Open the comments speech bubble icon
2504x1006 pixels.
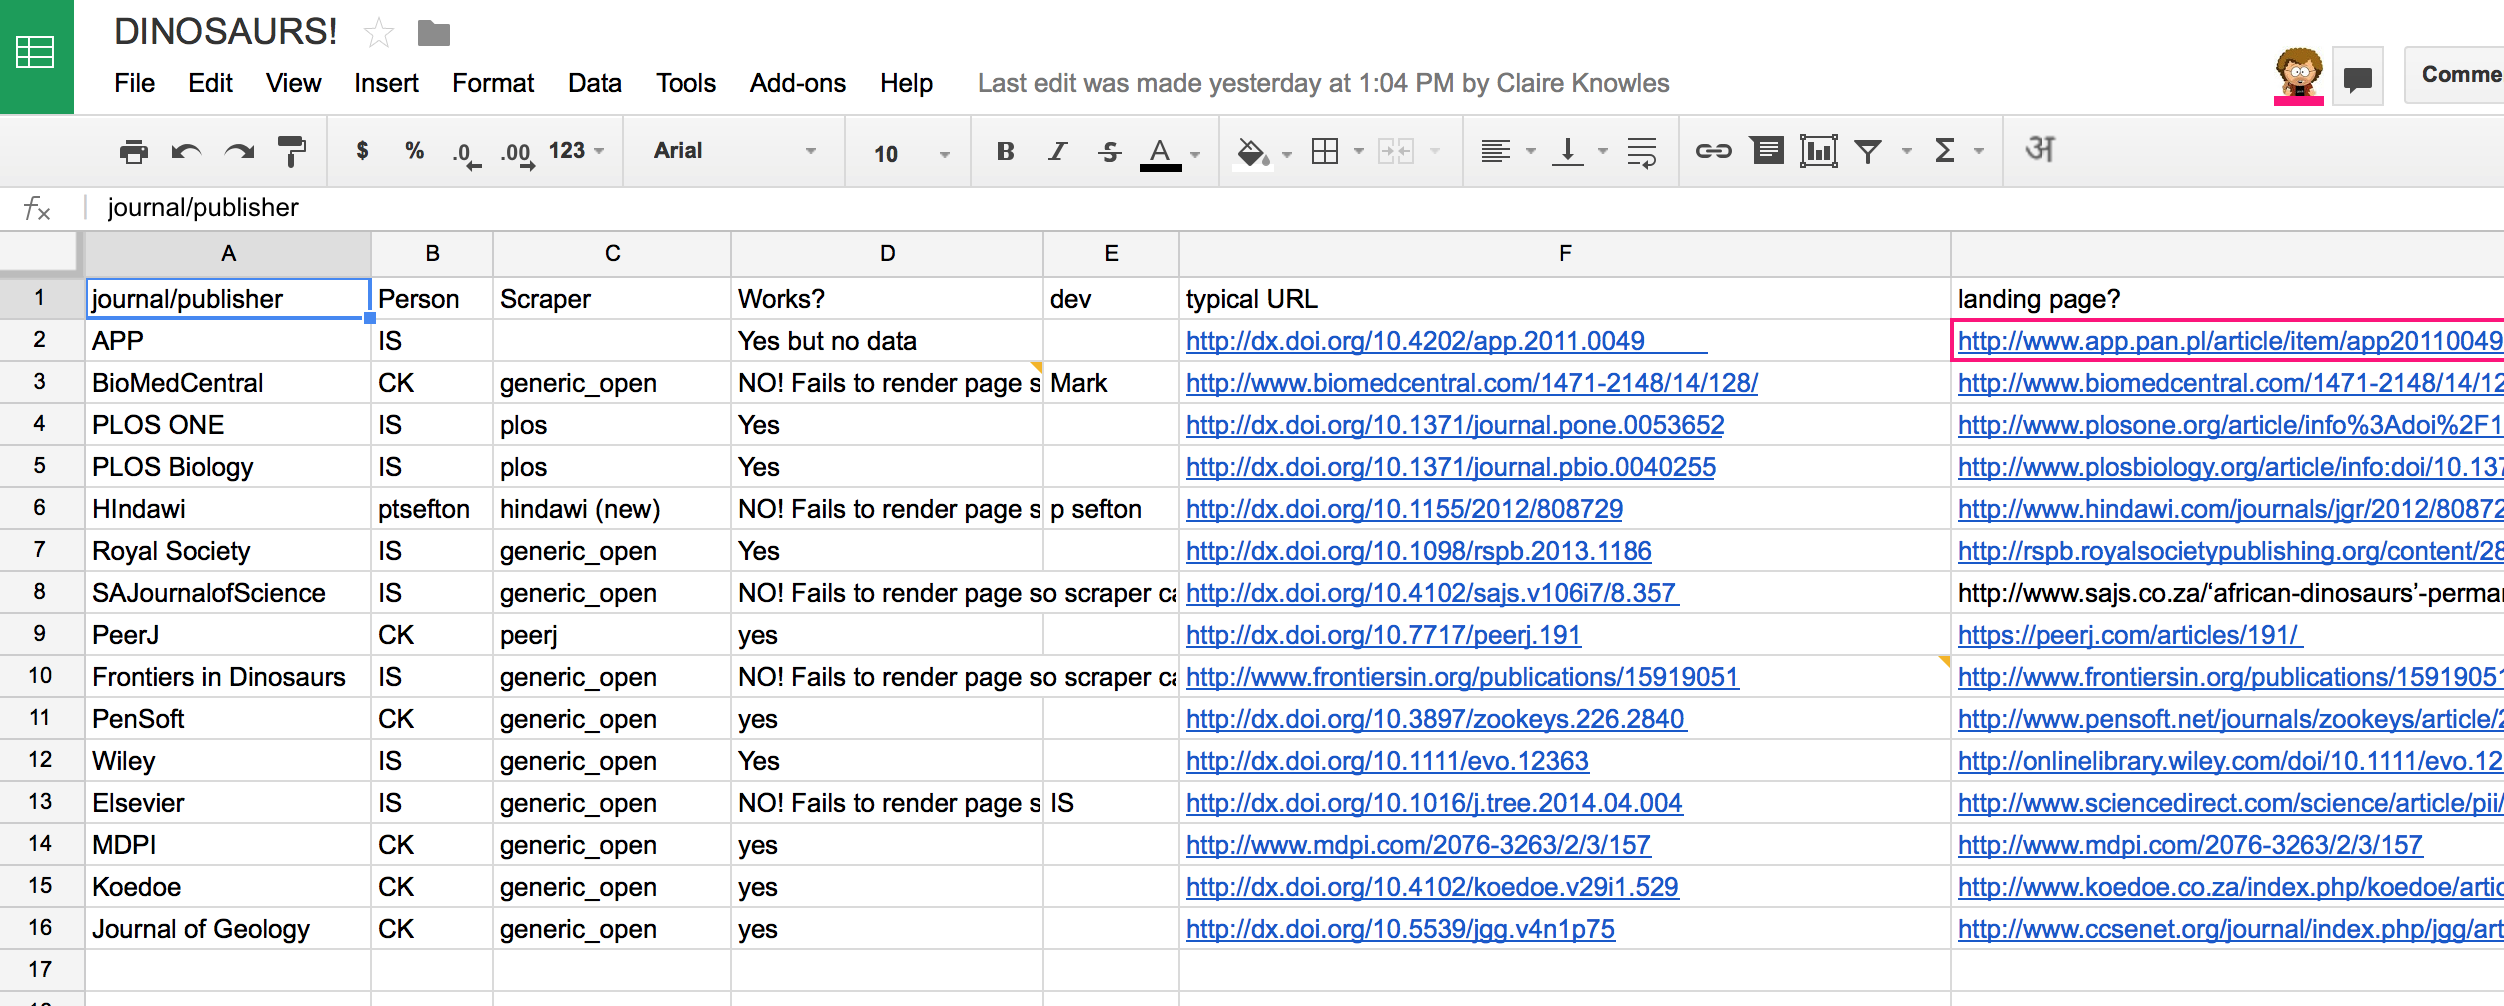[2357, 78]
